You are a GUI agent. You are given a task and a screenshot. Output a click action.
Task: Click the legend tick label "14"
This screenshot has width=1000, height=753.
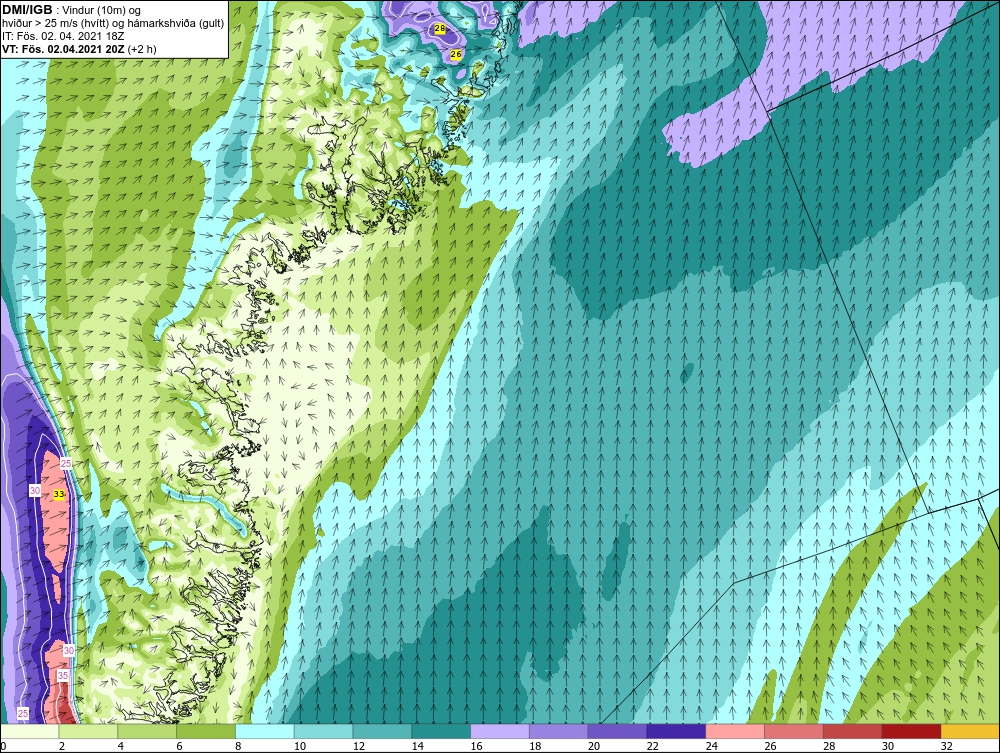pyautogui.click(x=417, y=746)
